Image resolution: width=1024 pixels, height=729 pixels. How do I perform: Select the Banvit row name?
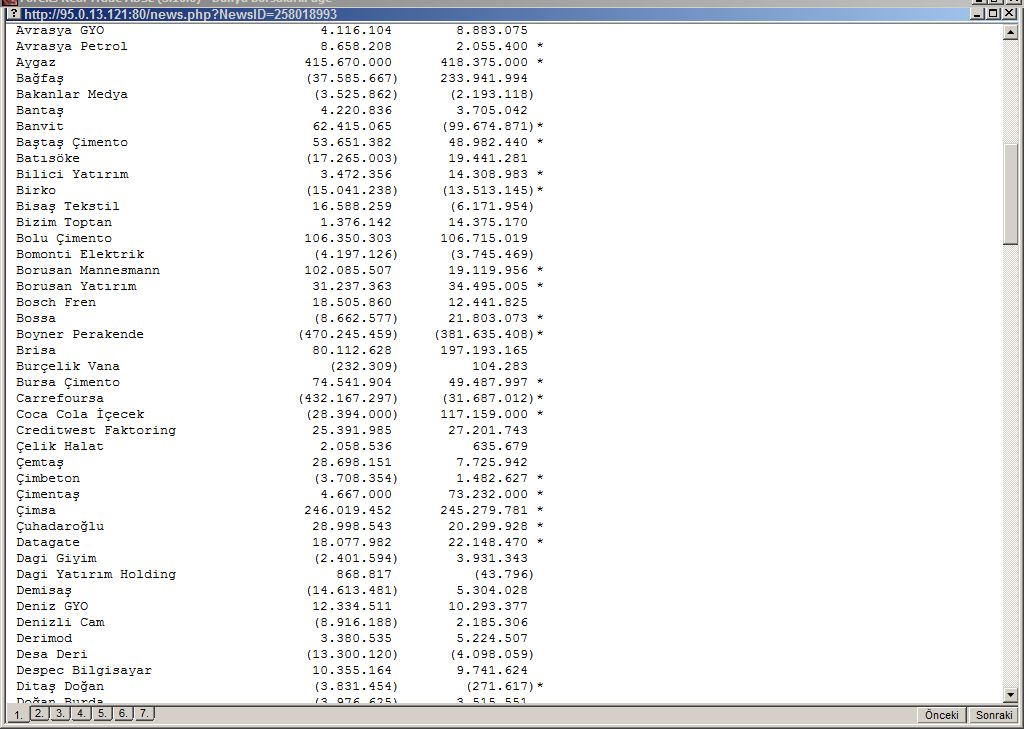[x=40, y=126]
